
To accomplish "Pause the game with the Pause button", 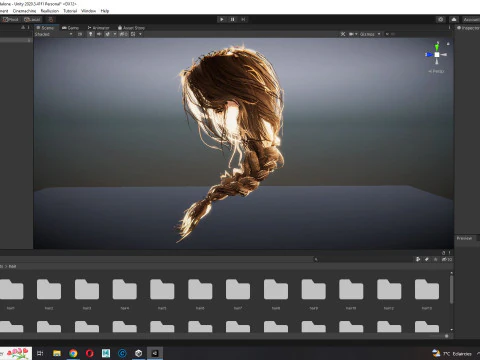I will (233, 19).
